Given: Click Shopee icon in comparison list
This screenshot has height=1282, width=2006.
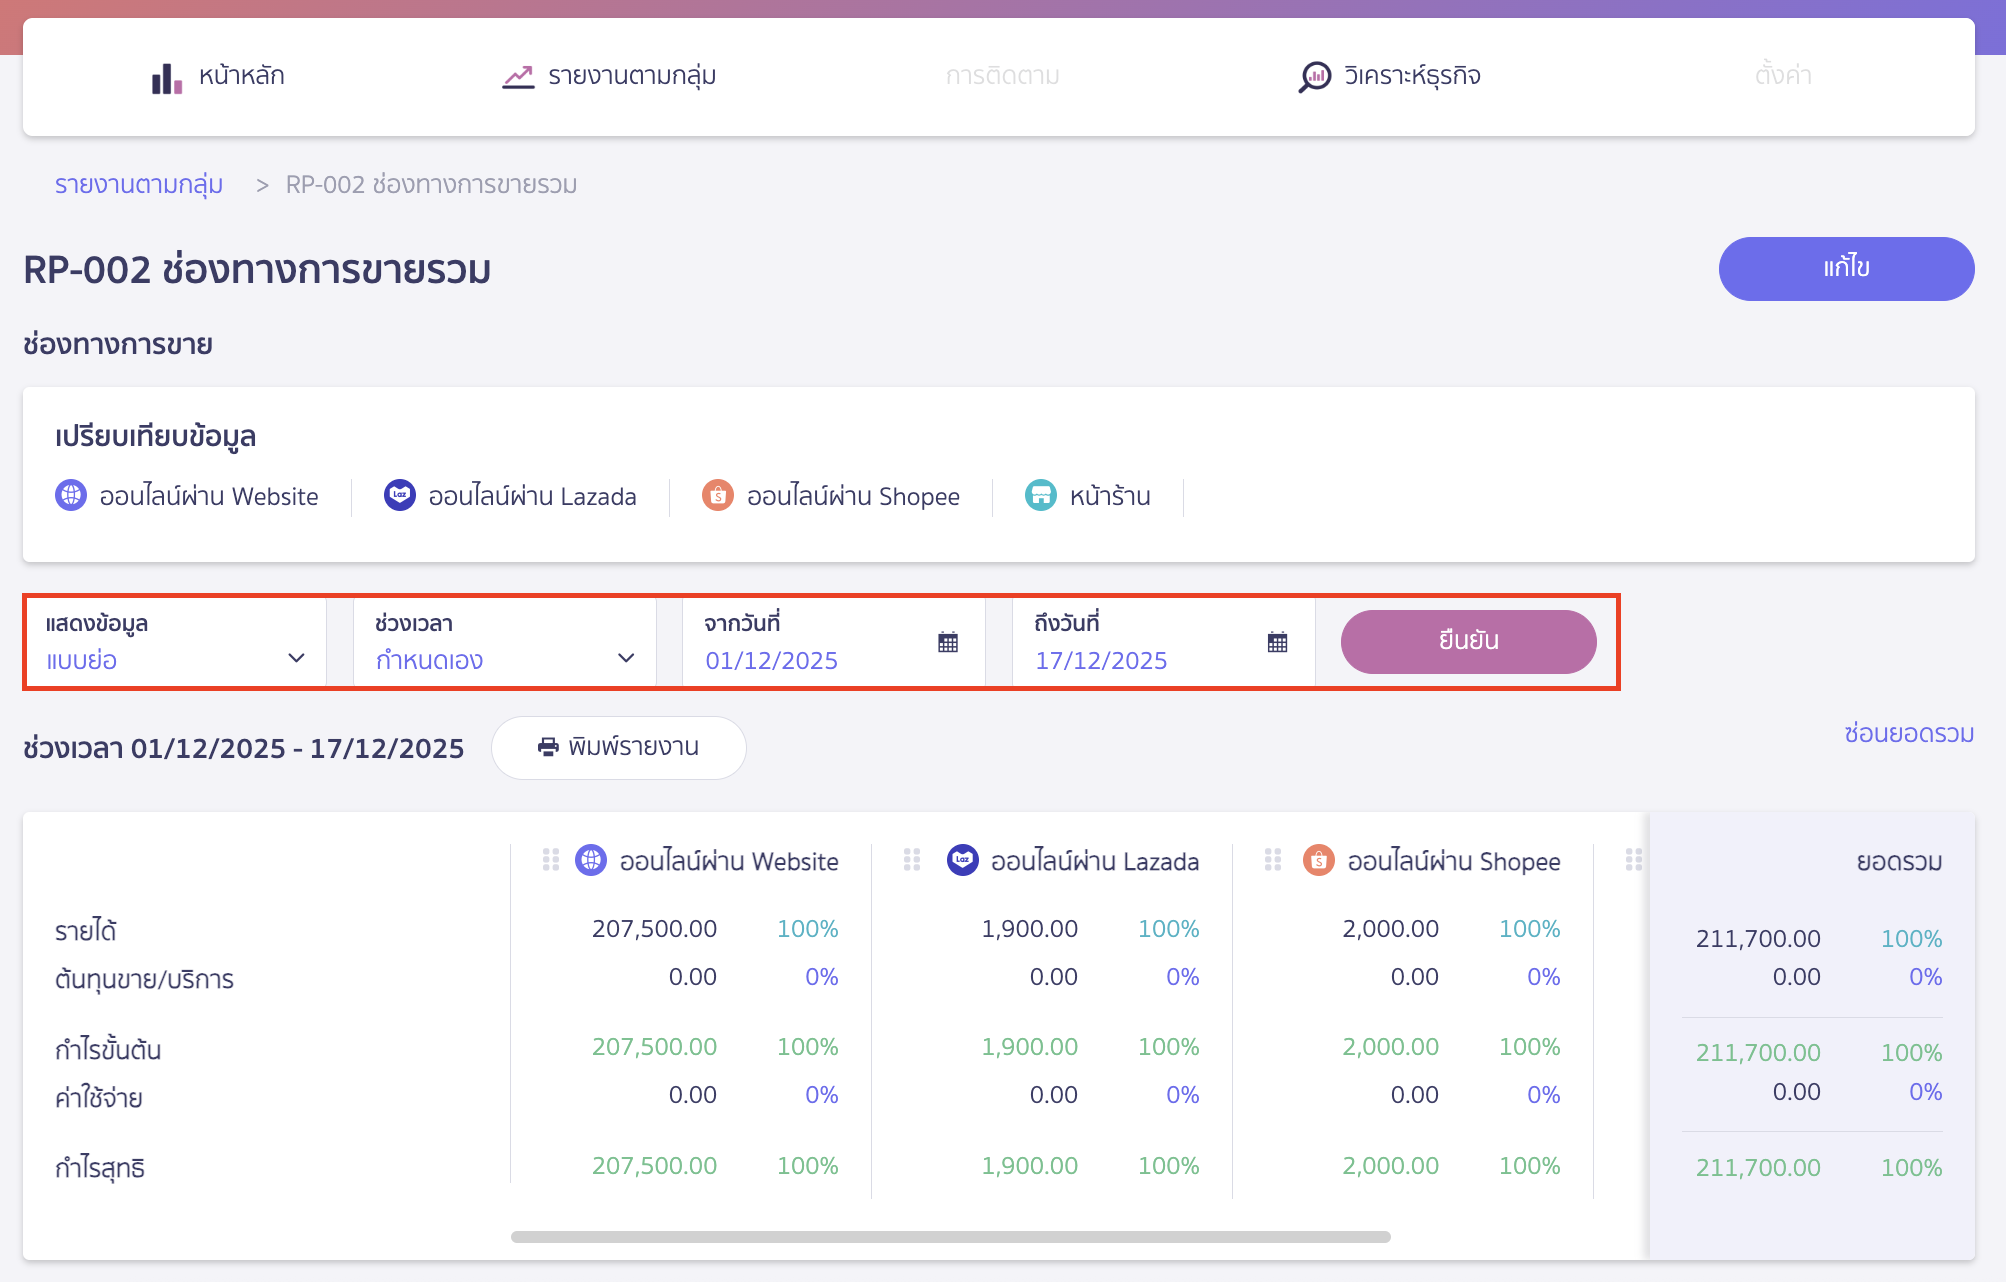Looking at the screenshot, I should coord(718,495).
